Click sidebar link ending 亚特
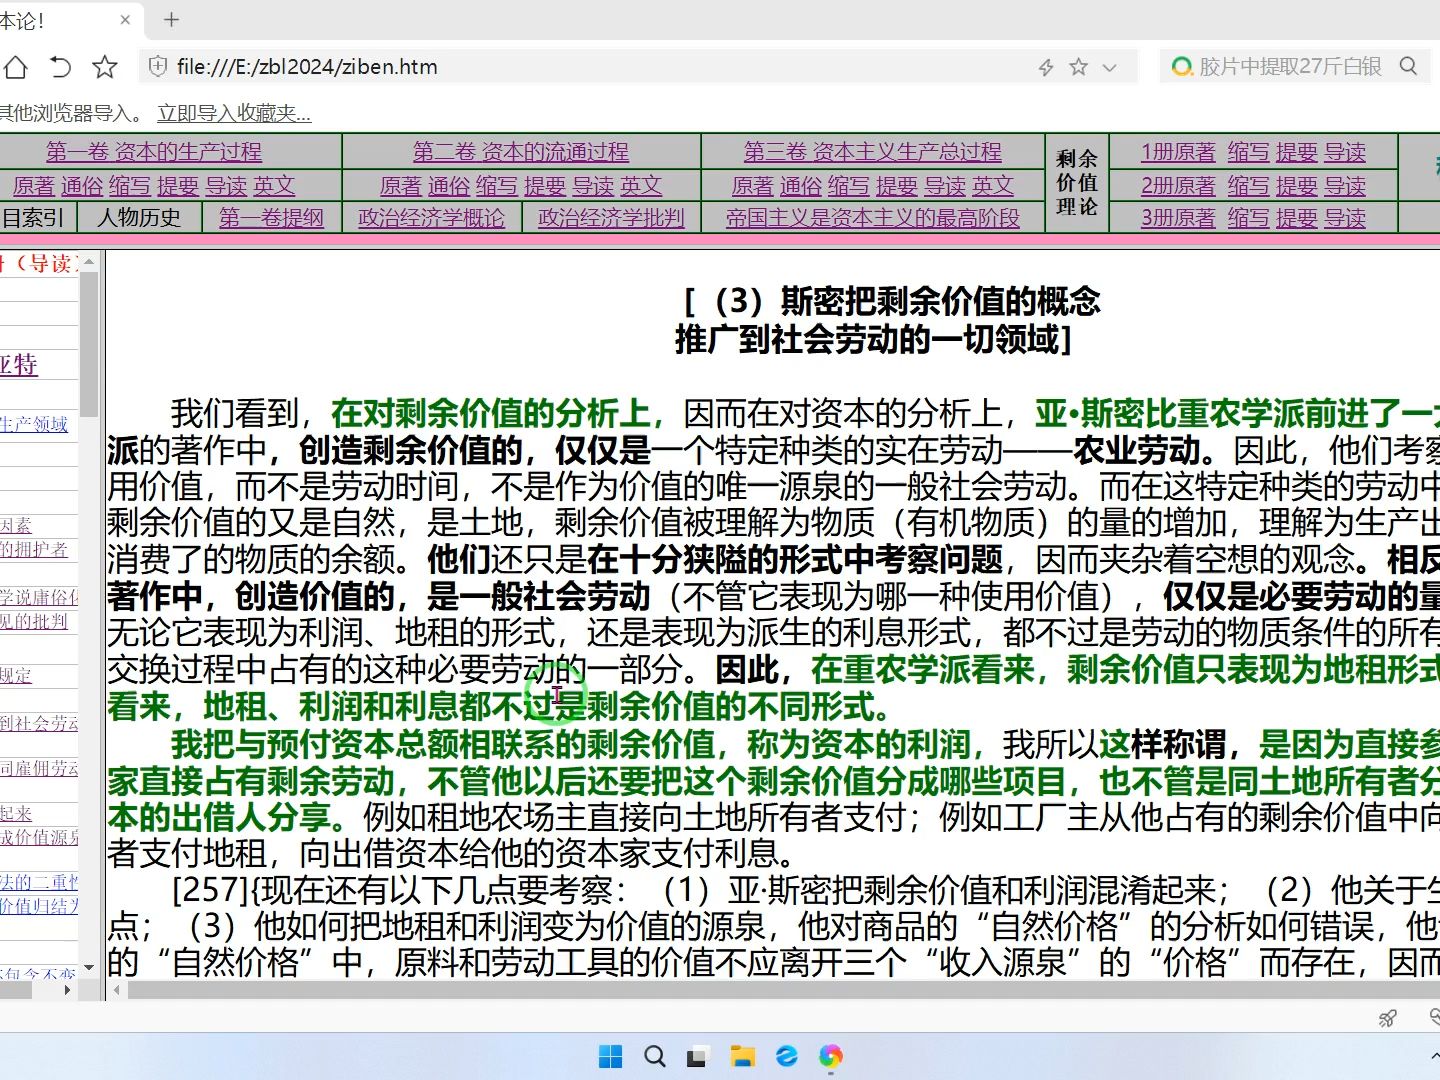 [x=19, y=364]
